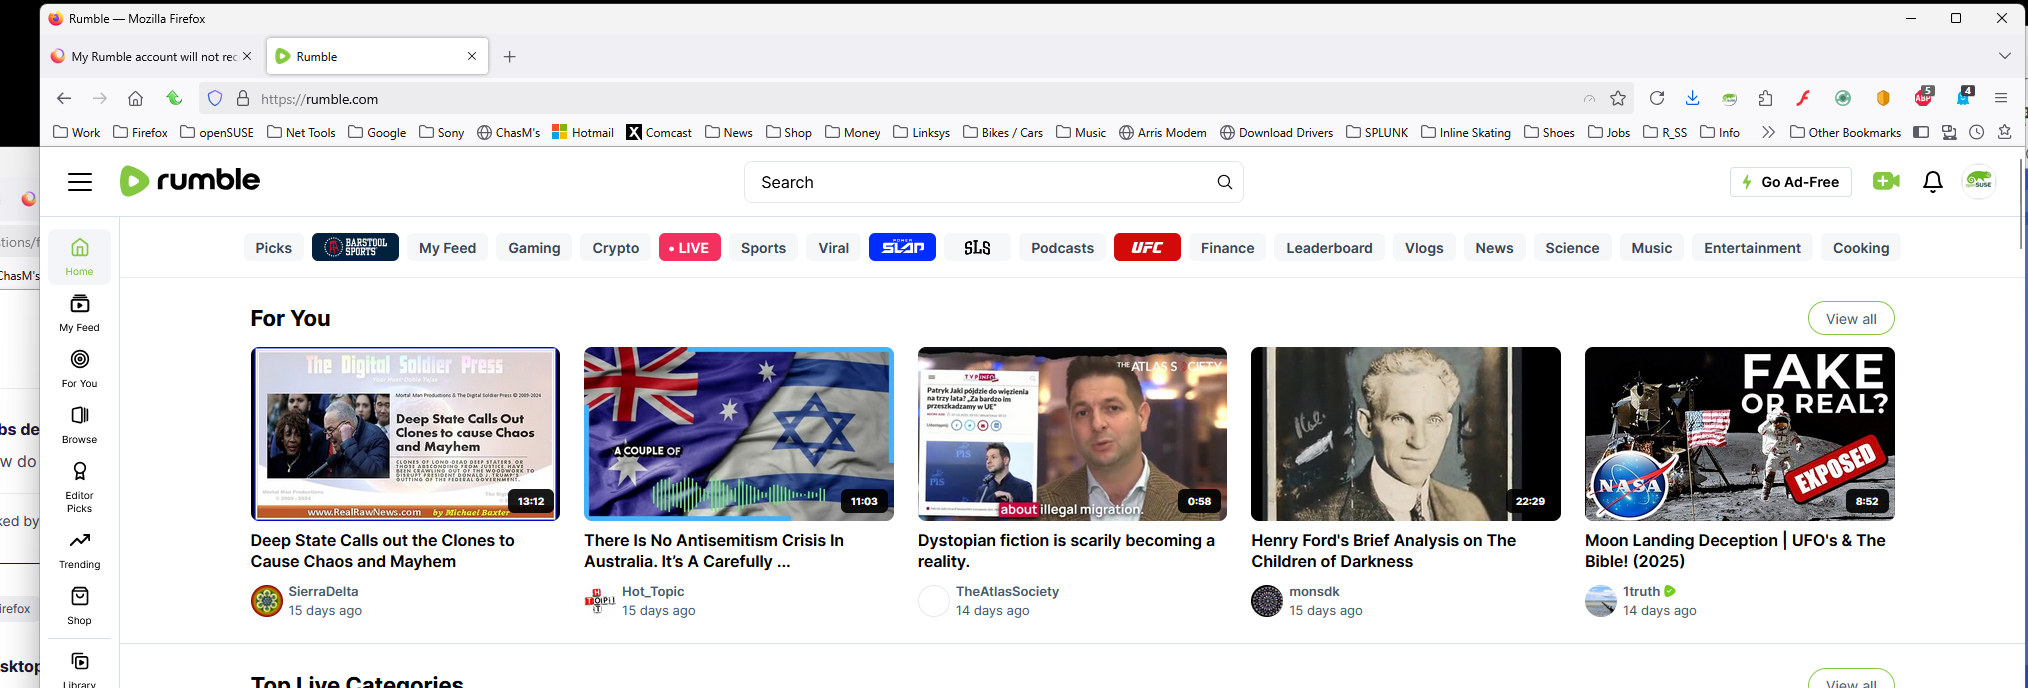Open the Inline Skating bookmarks folder
Viewport: 2028px width, 688px height.
[x=1466, y=132]
